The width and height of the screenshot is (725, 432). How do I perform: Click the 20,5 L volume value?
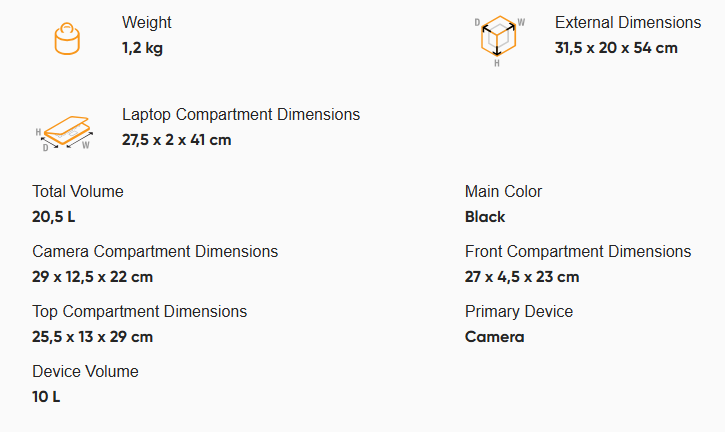click(x=54, y=217)
